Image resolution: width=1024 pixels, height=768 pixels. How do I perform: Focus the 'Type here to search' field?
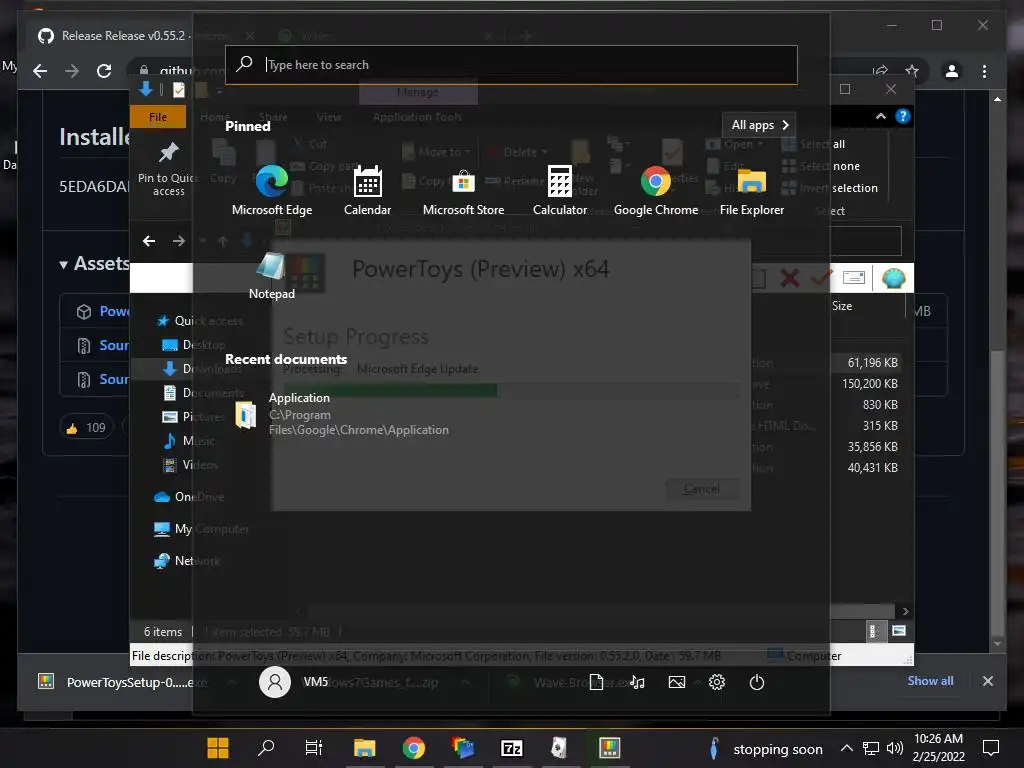[511, 65]
